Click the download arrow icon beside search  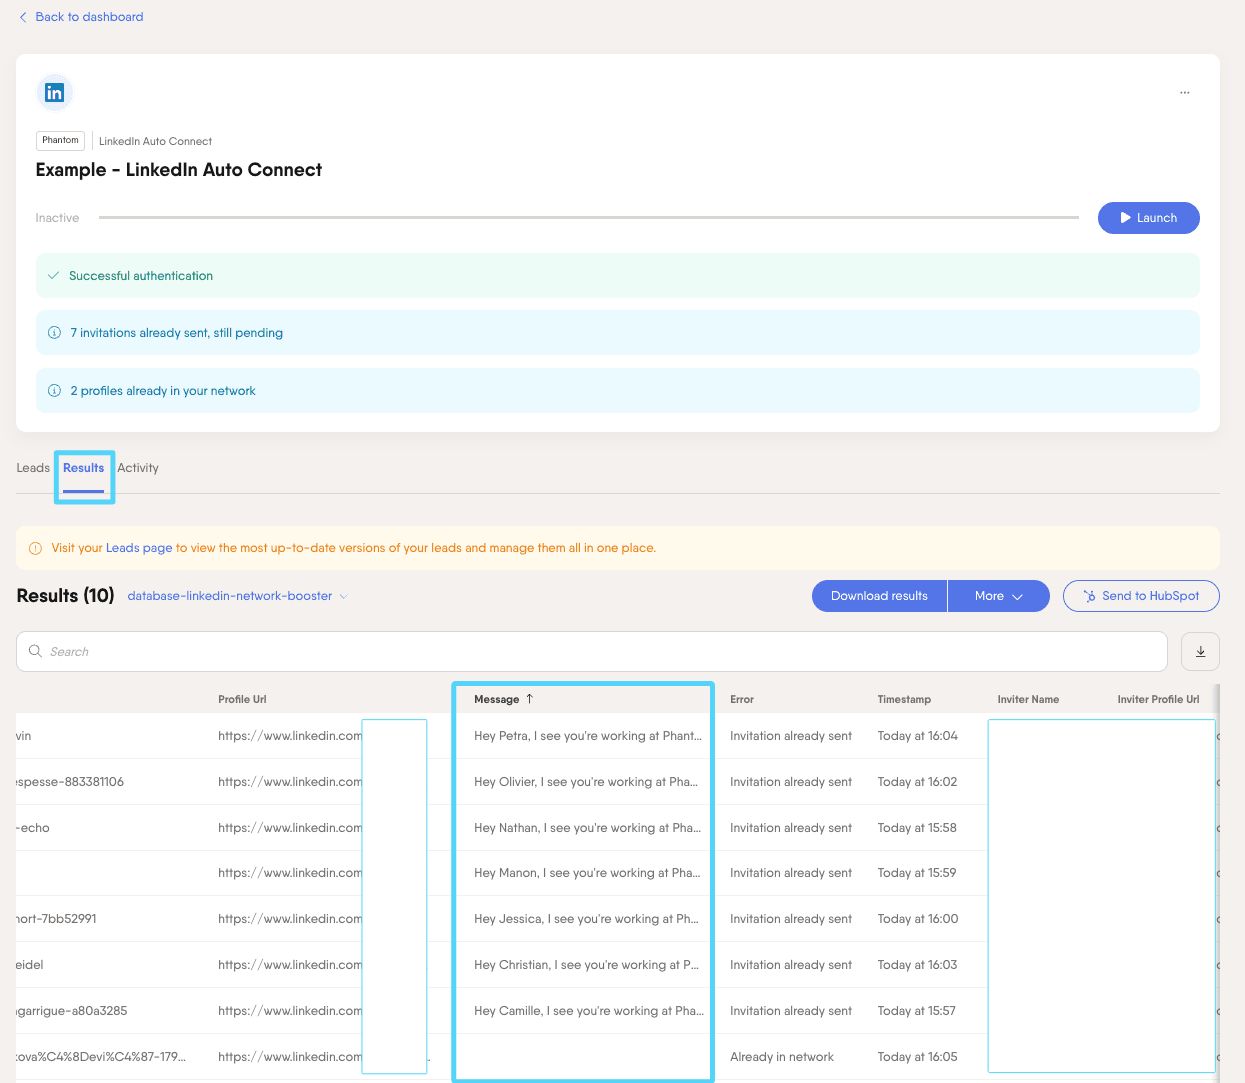[x=1200, y=651]
